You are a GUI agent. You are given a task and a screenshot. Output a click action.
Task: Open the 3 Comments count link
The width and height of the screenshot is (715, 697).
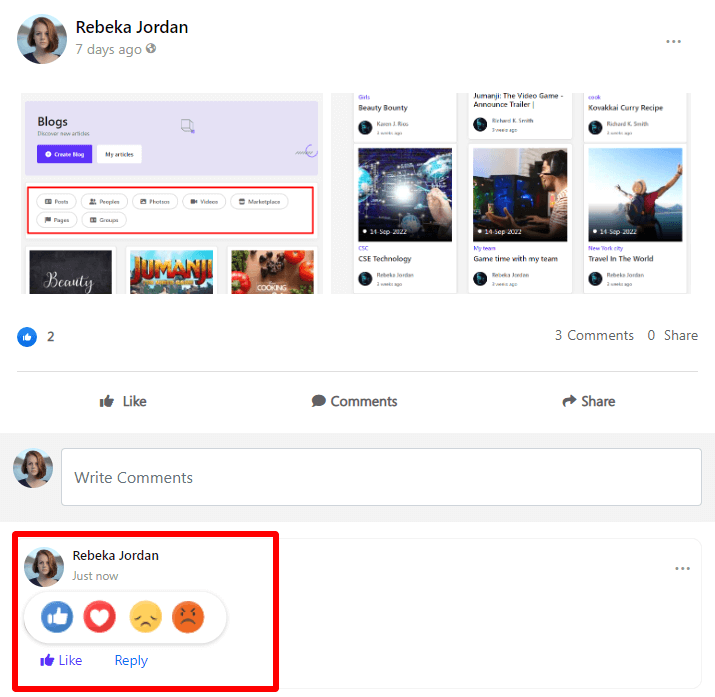click(x=594, y=336)
